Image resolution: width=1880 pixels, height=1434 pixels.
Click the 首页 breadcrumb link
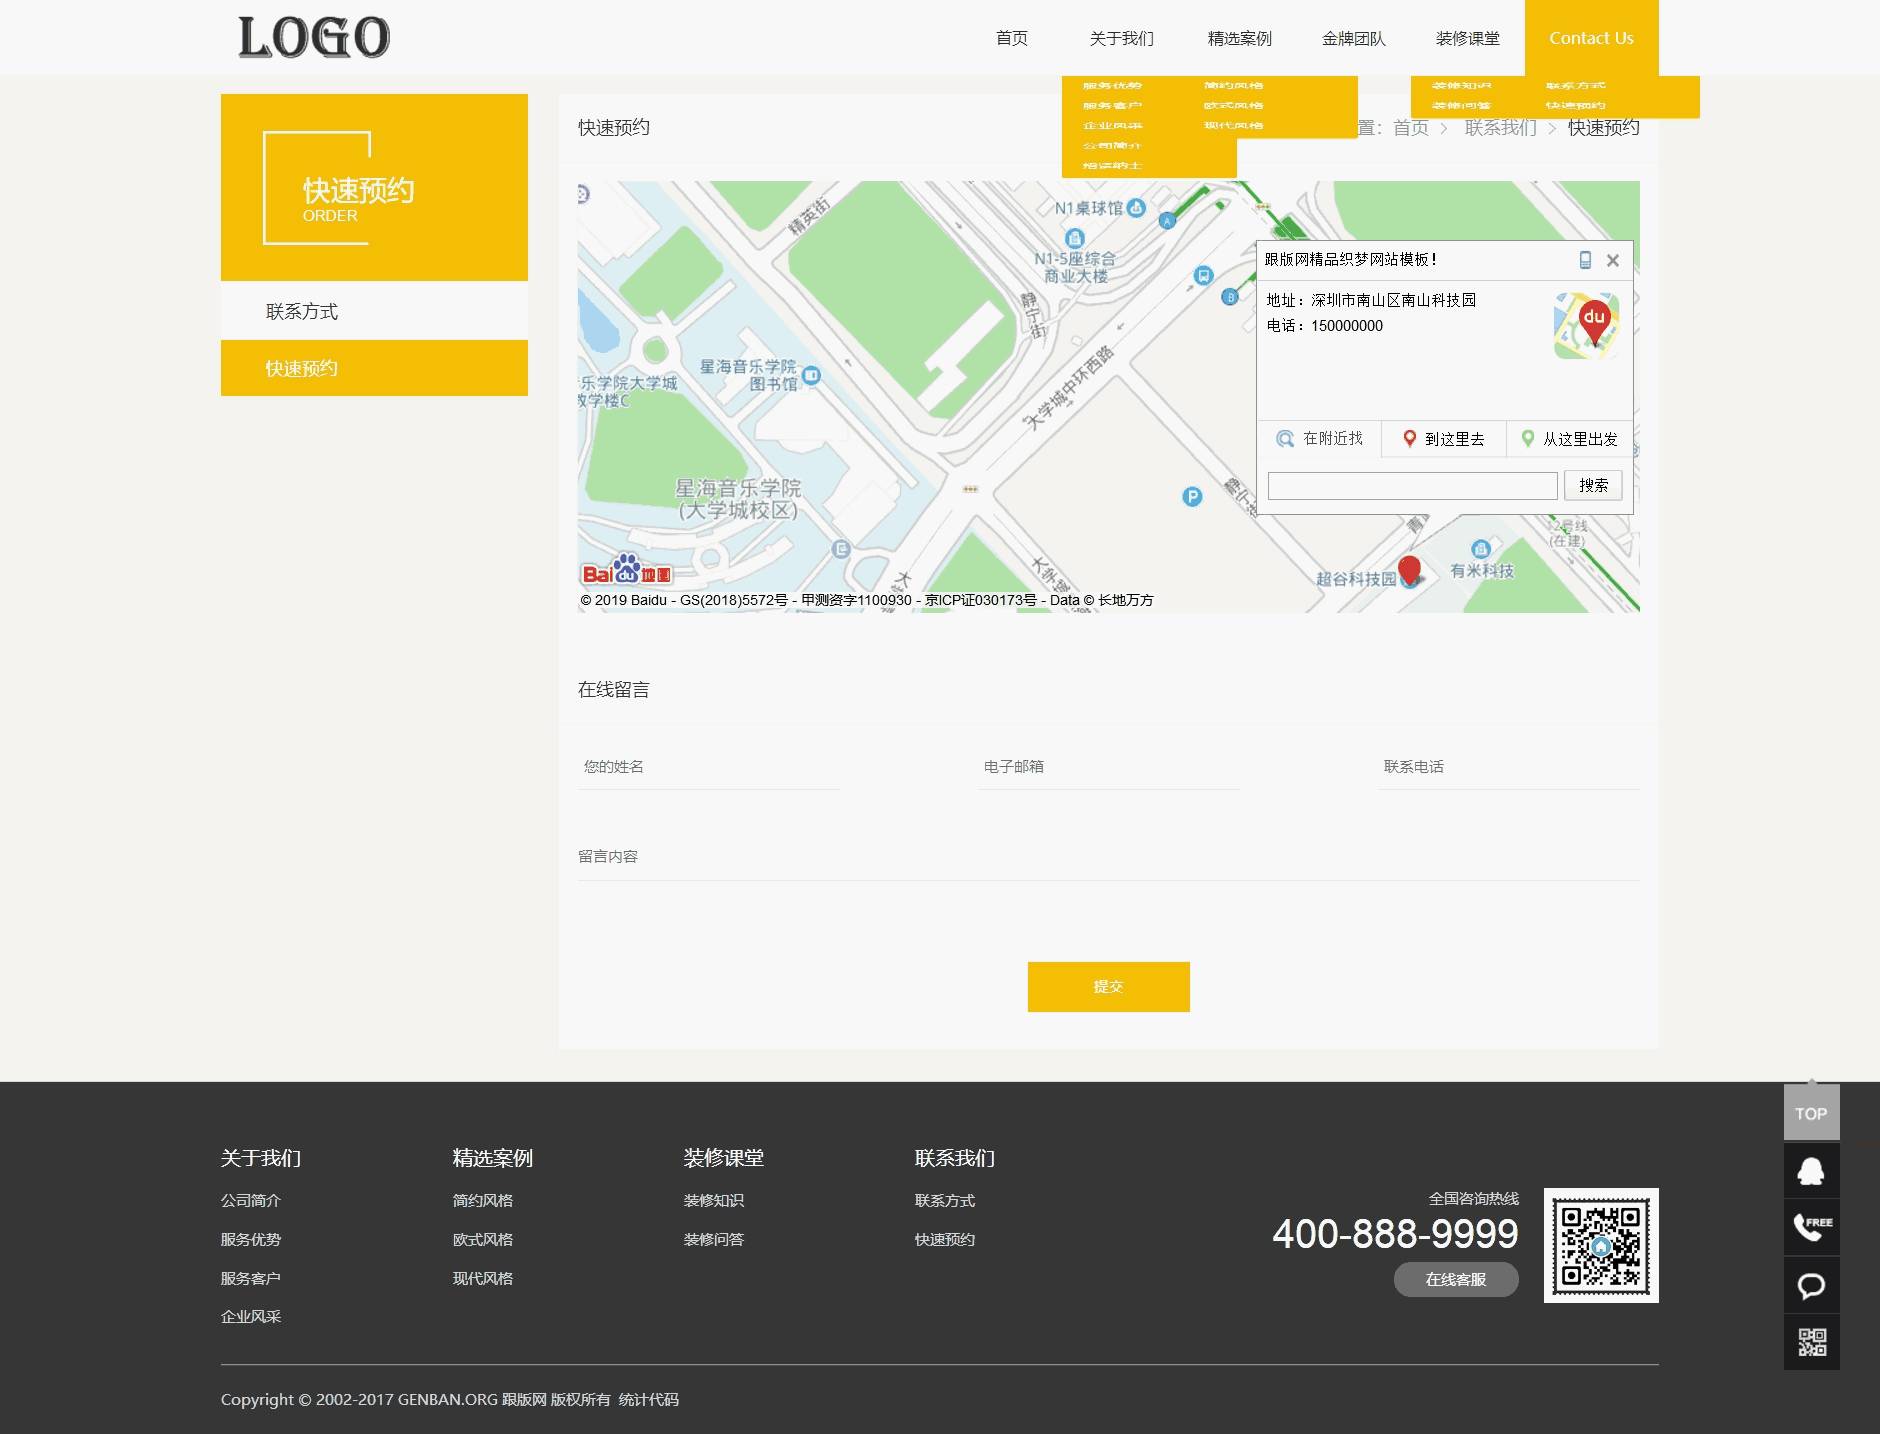tap(1410, 127)
